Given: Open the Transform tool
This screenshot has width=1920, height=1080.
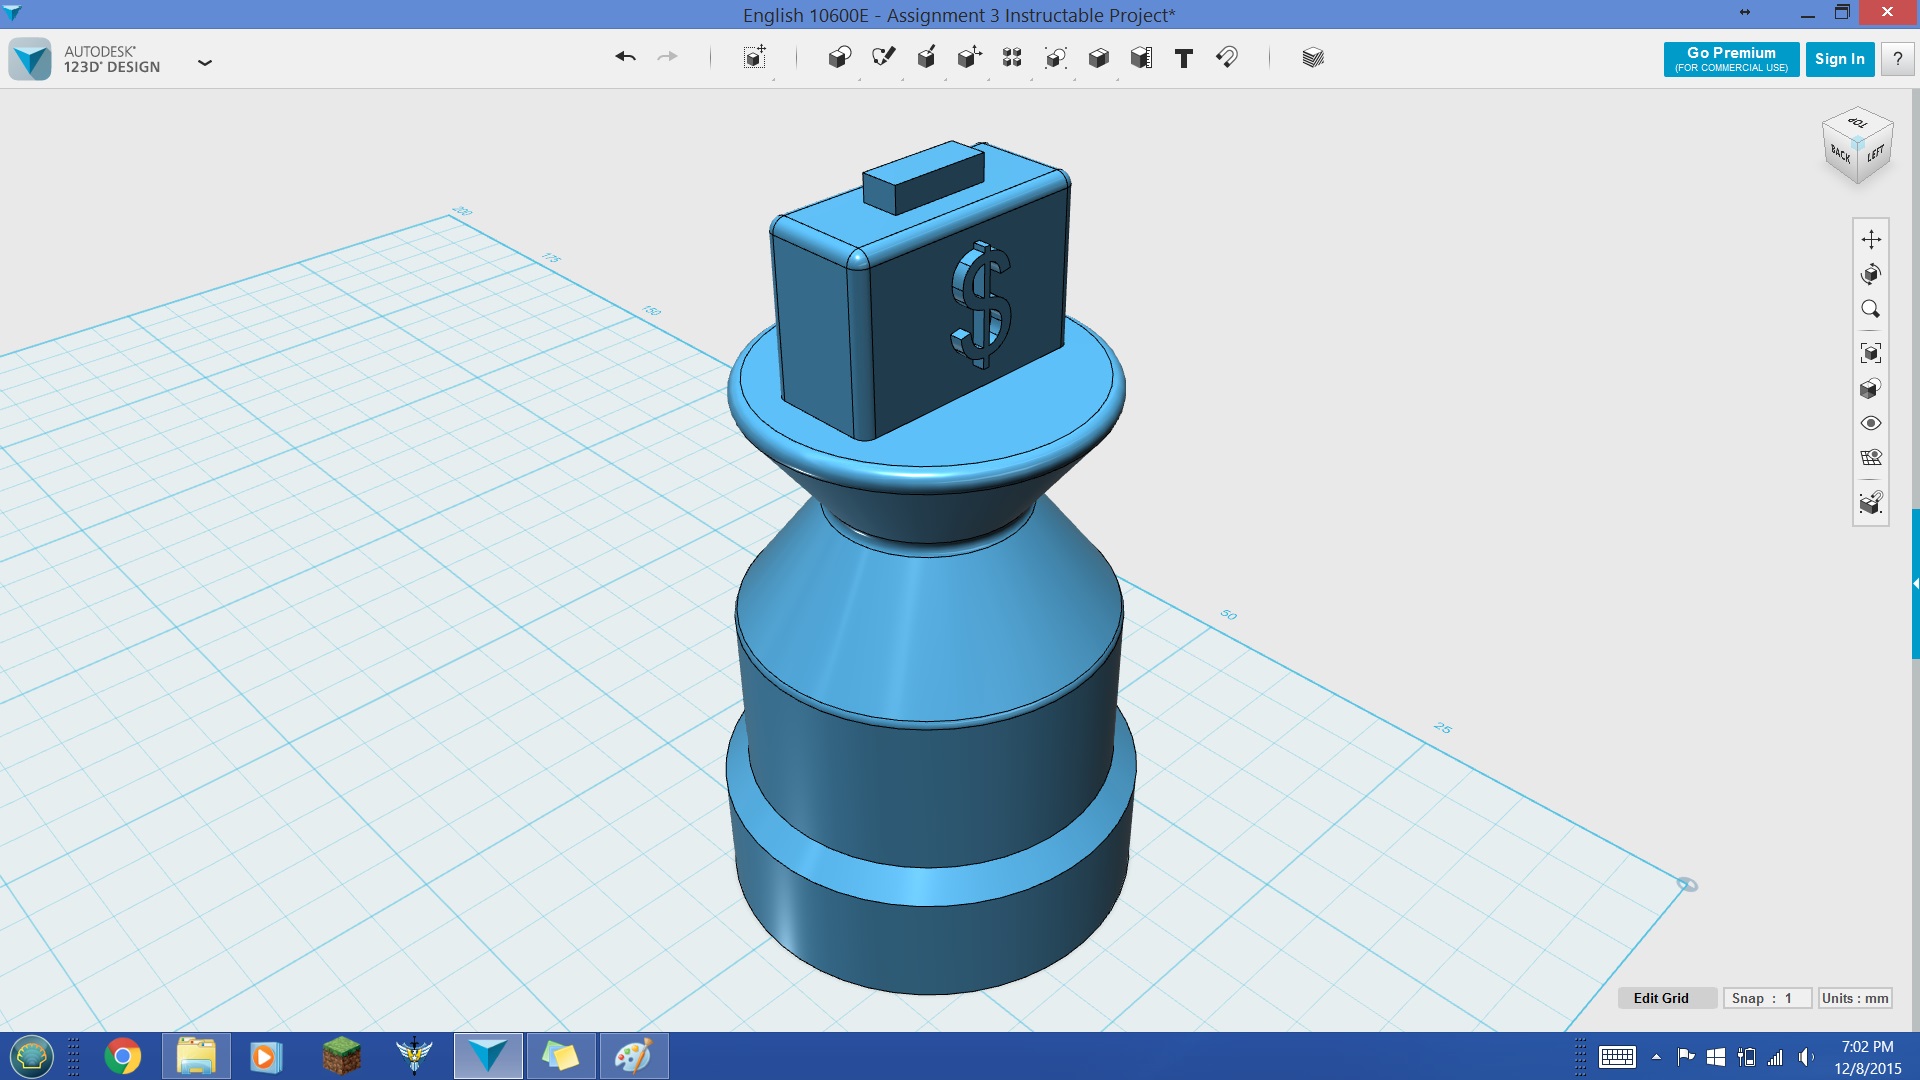Looking at the screenshot, I should point(755,57).
